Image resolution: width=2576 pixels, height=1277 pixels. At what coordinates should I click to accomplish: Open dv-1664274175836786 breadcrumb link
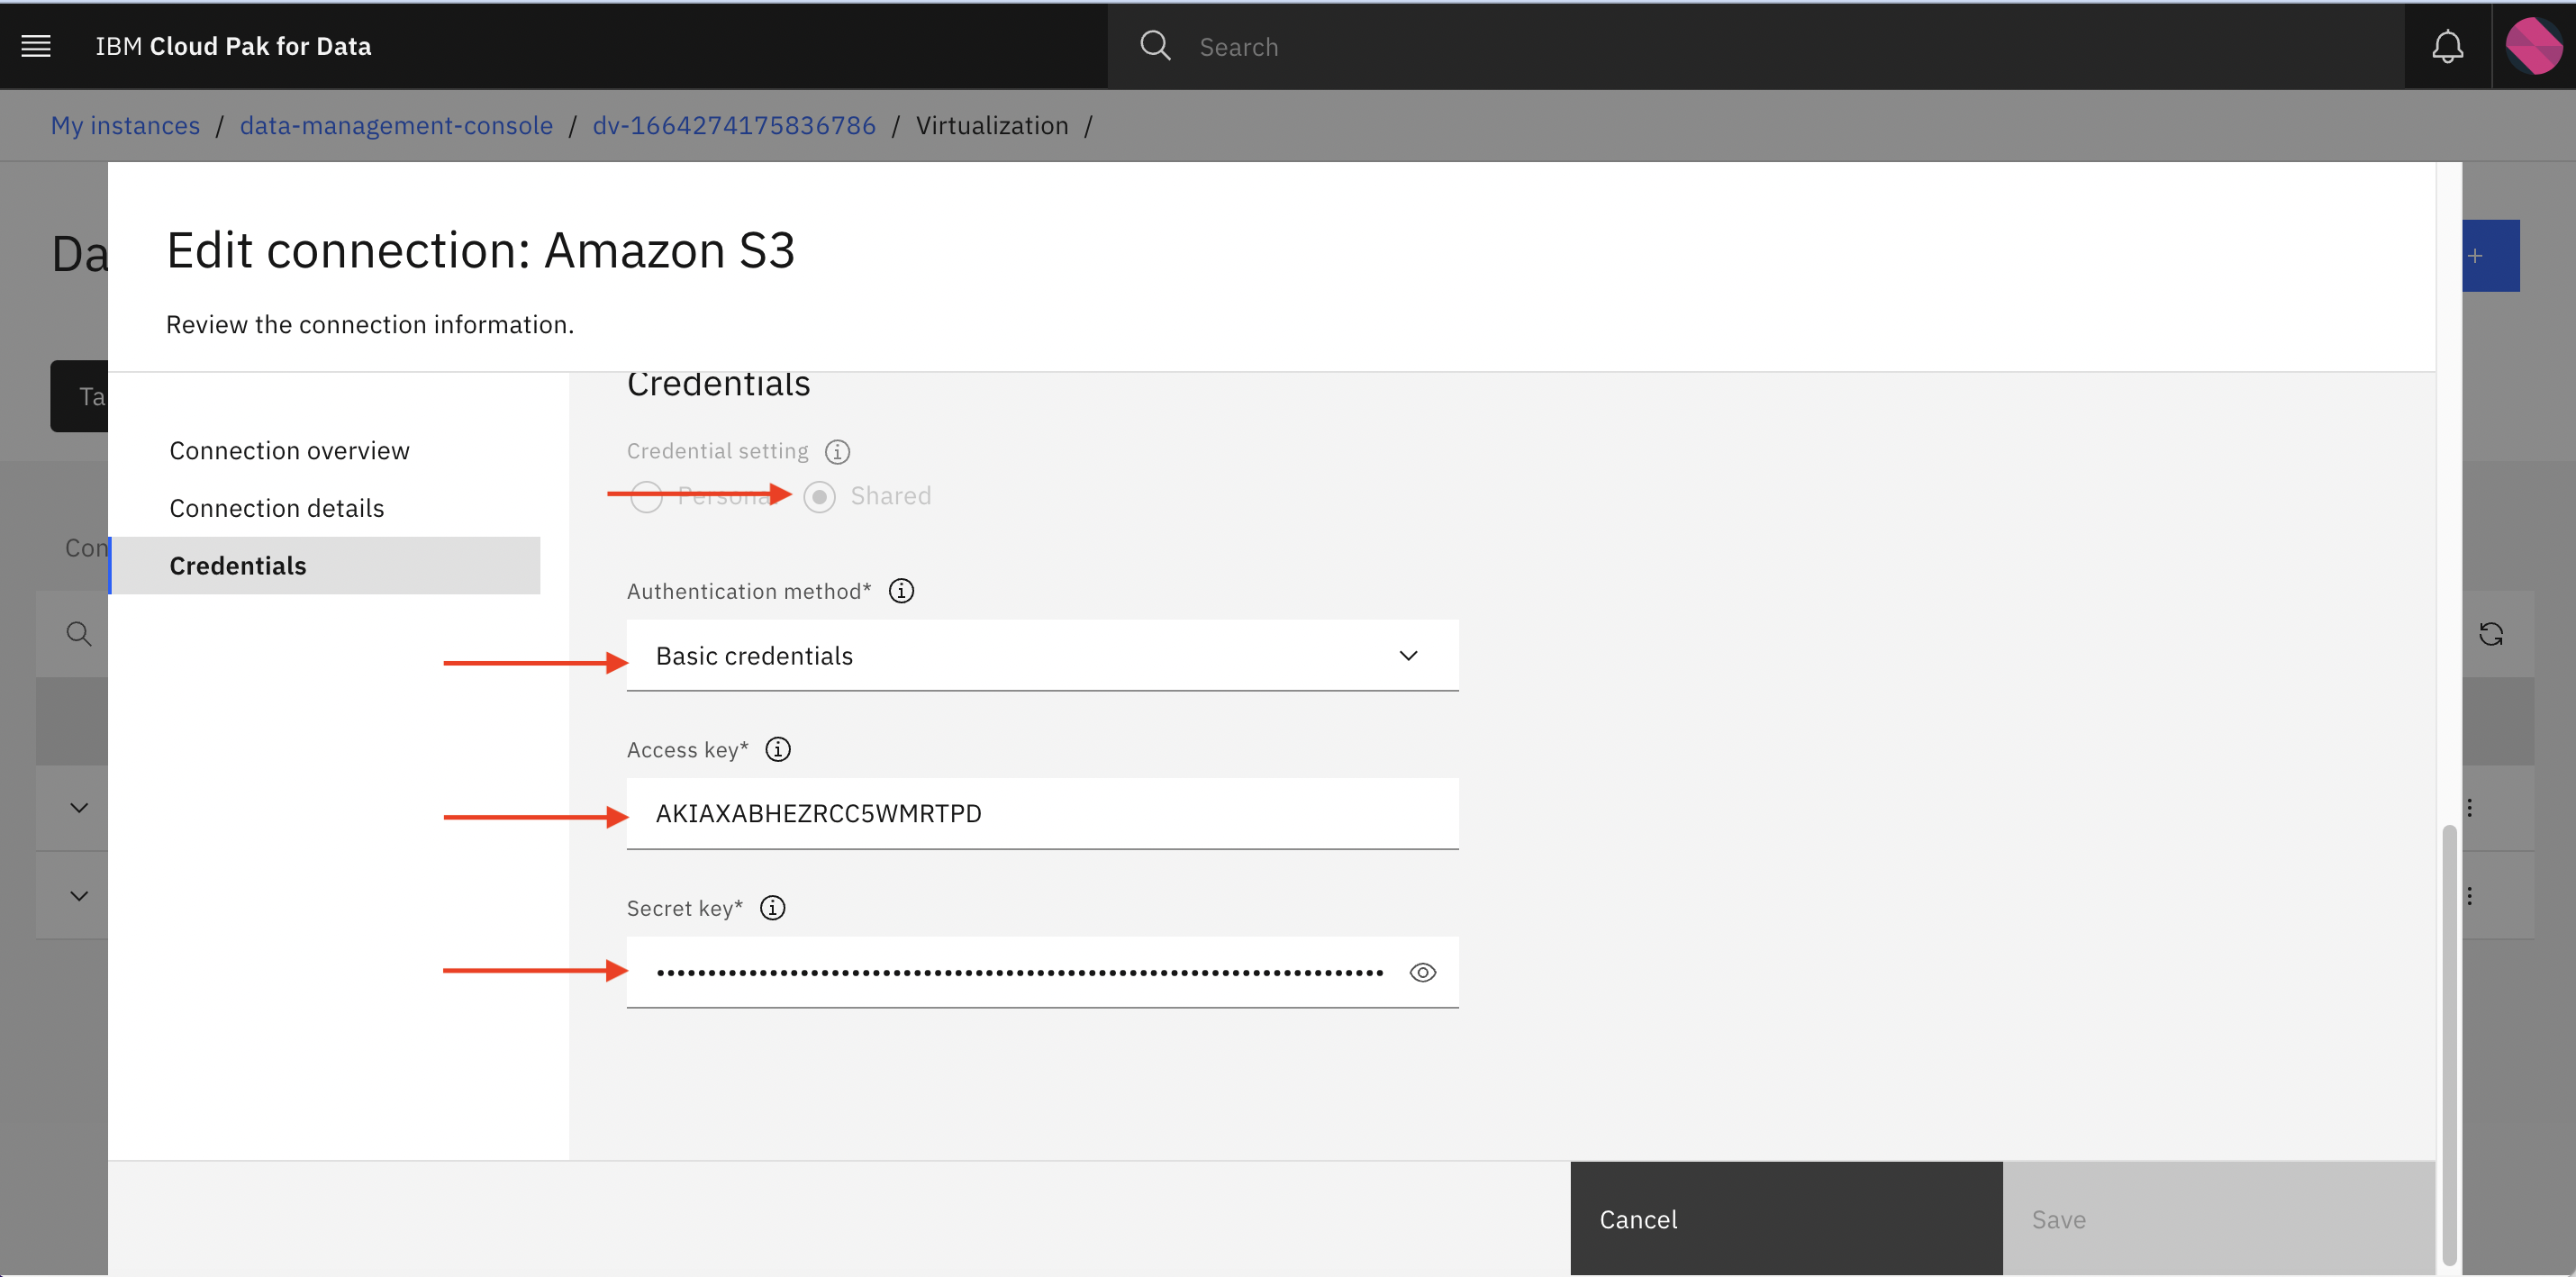pyautogui.click(x=734, y=126)
